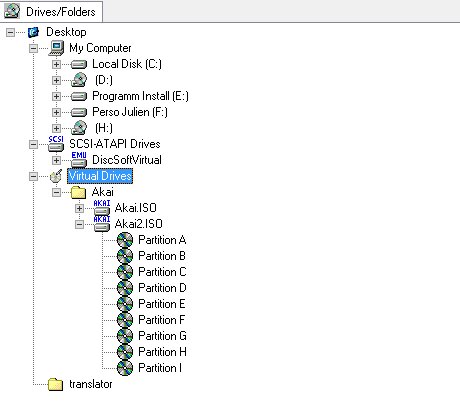Click the AKAI icon beside Akai.ISO
The width and height of the screenshot is (460, 409).
point(102,208)
